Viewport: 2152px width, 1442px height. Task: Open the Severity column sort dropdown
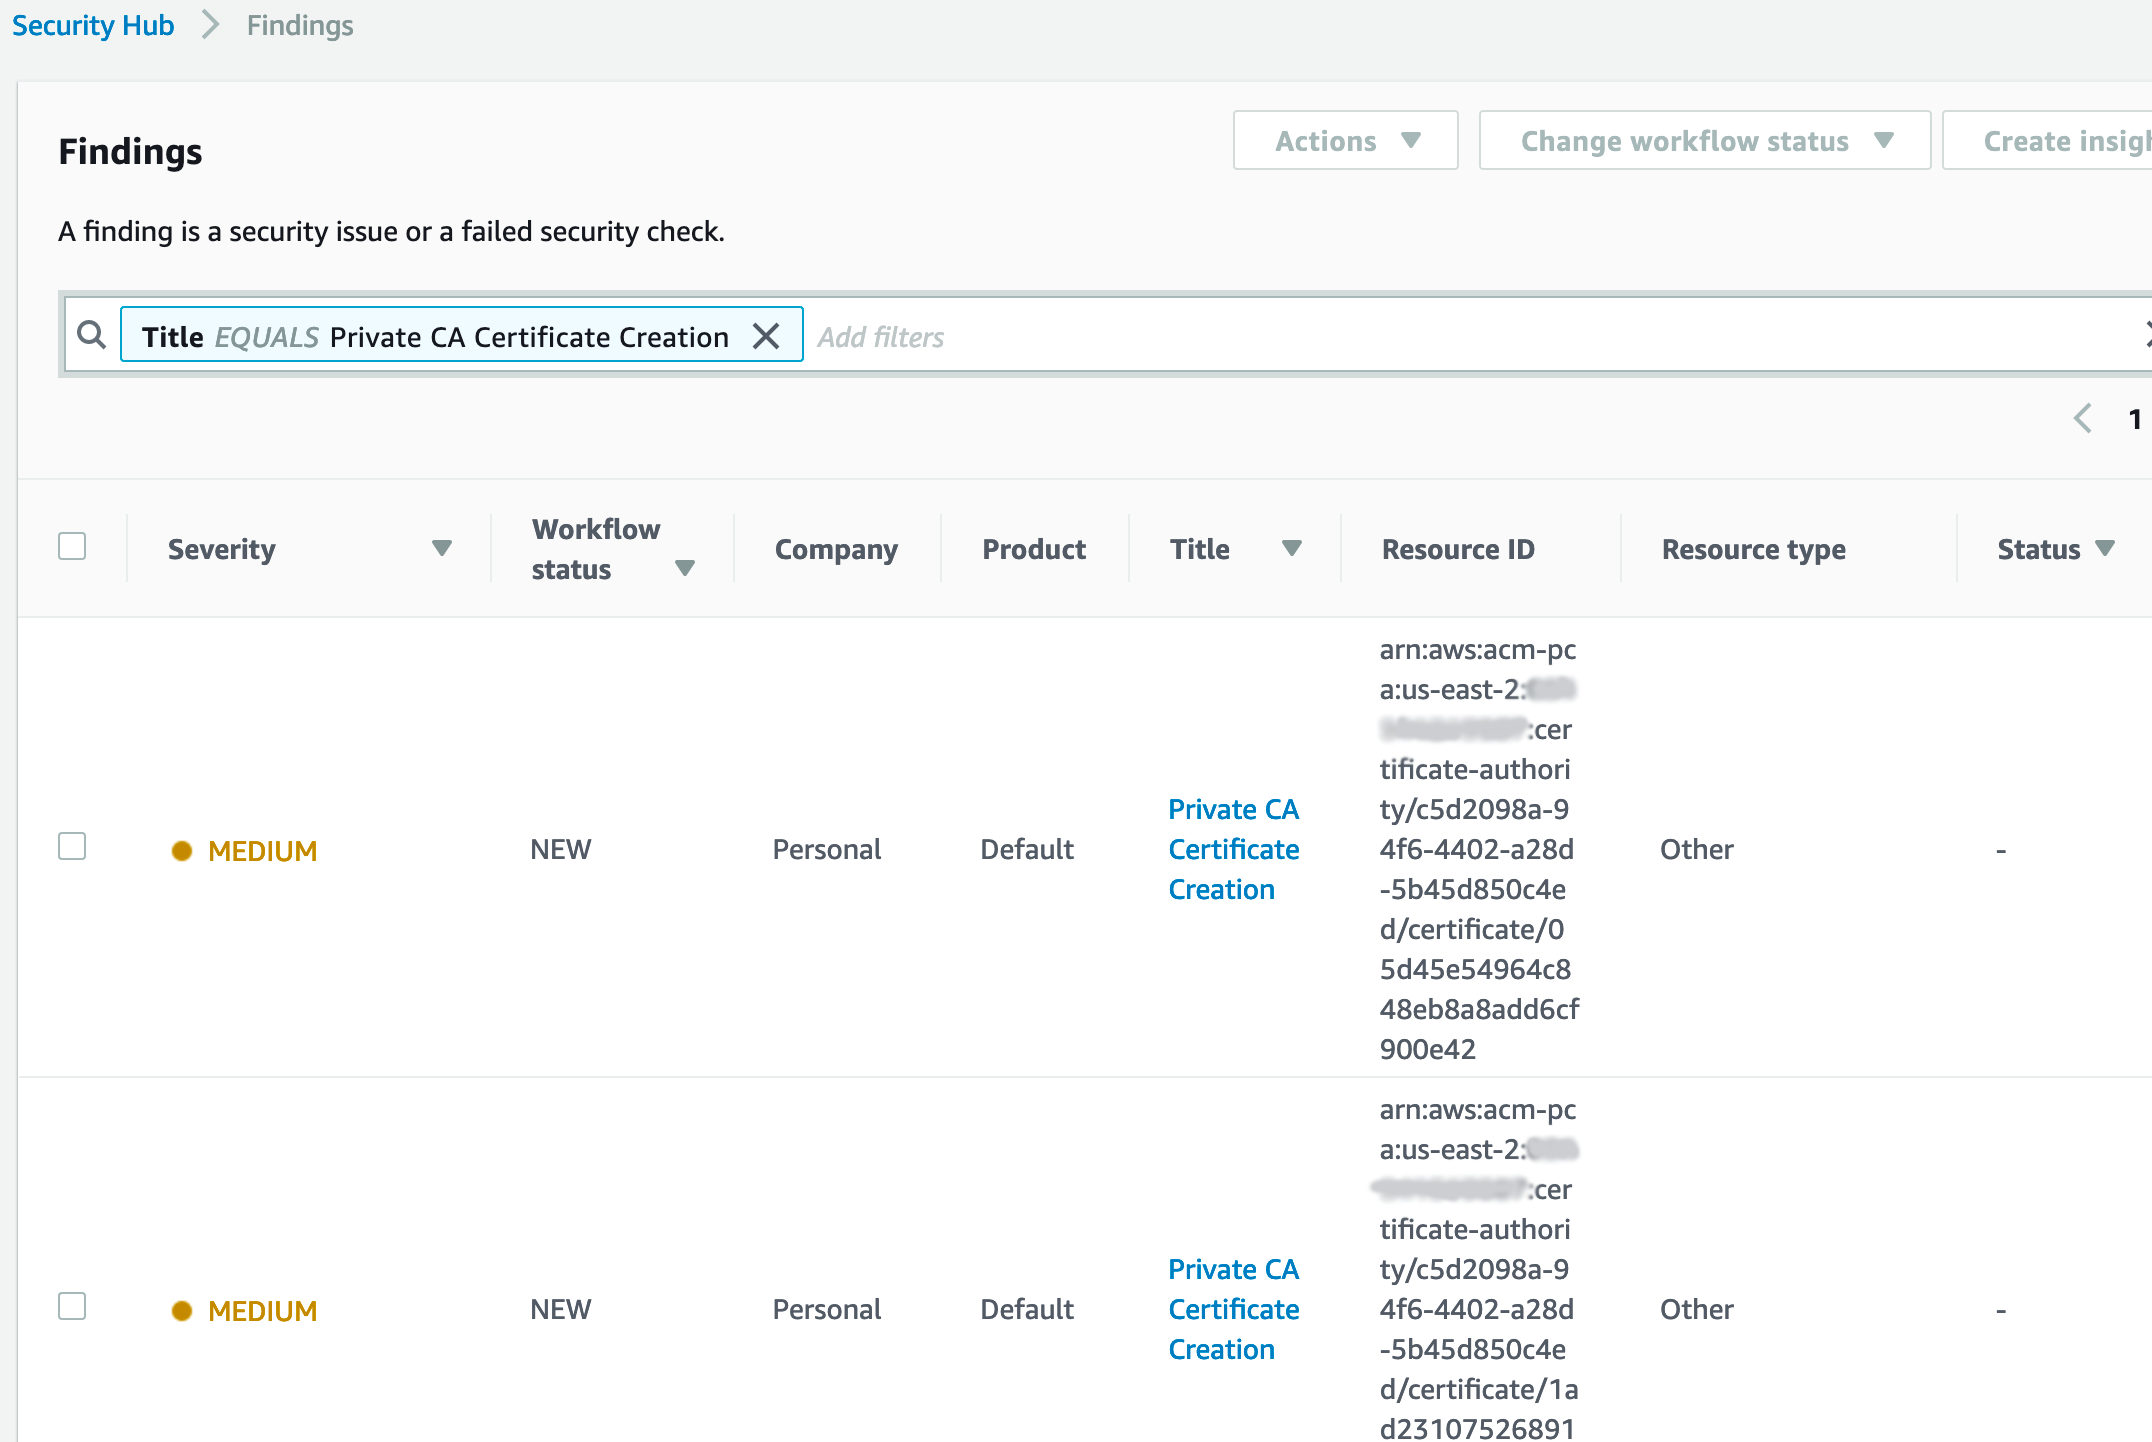(443, 548)
